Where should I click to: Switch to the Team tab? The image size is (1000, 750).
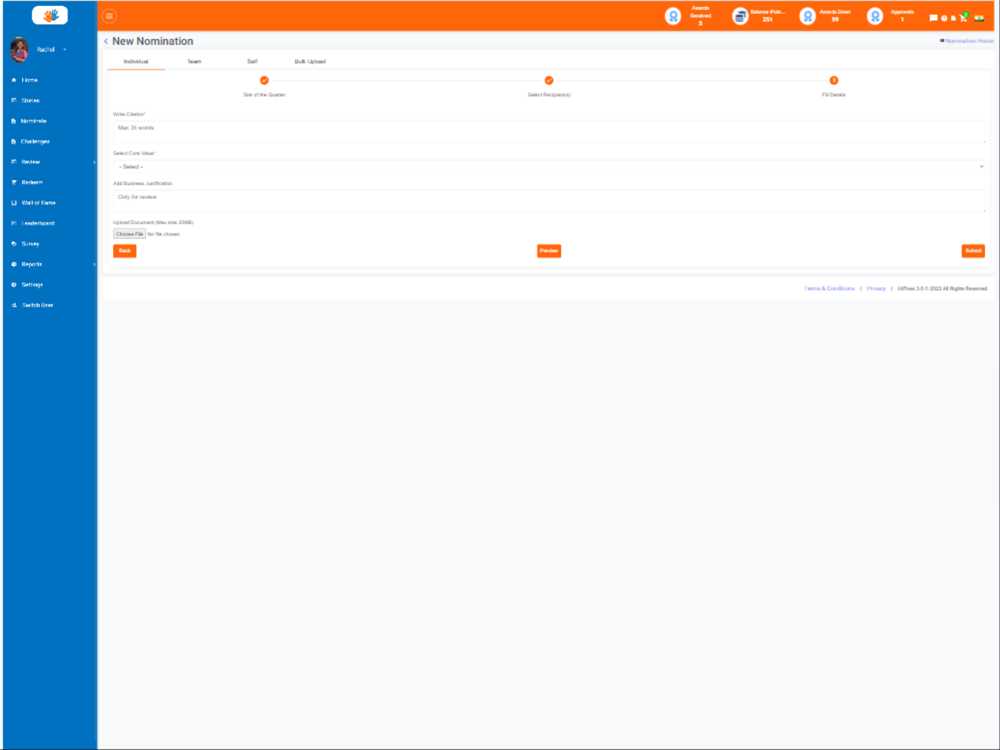click(x=195, y=61)
